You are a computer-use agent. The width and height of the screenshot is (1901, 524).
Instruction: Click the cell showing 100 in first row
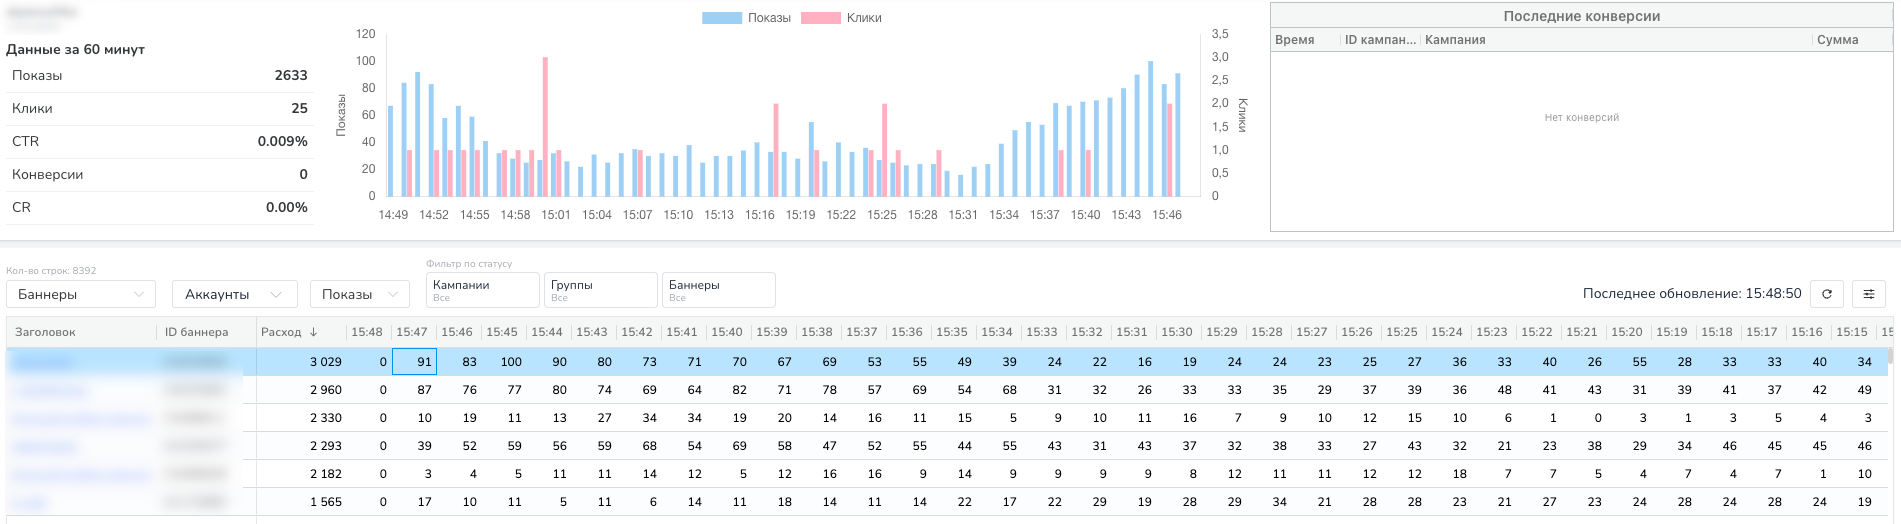click(511, 362)
